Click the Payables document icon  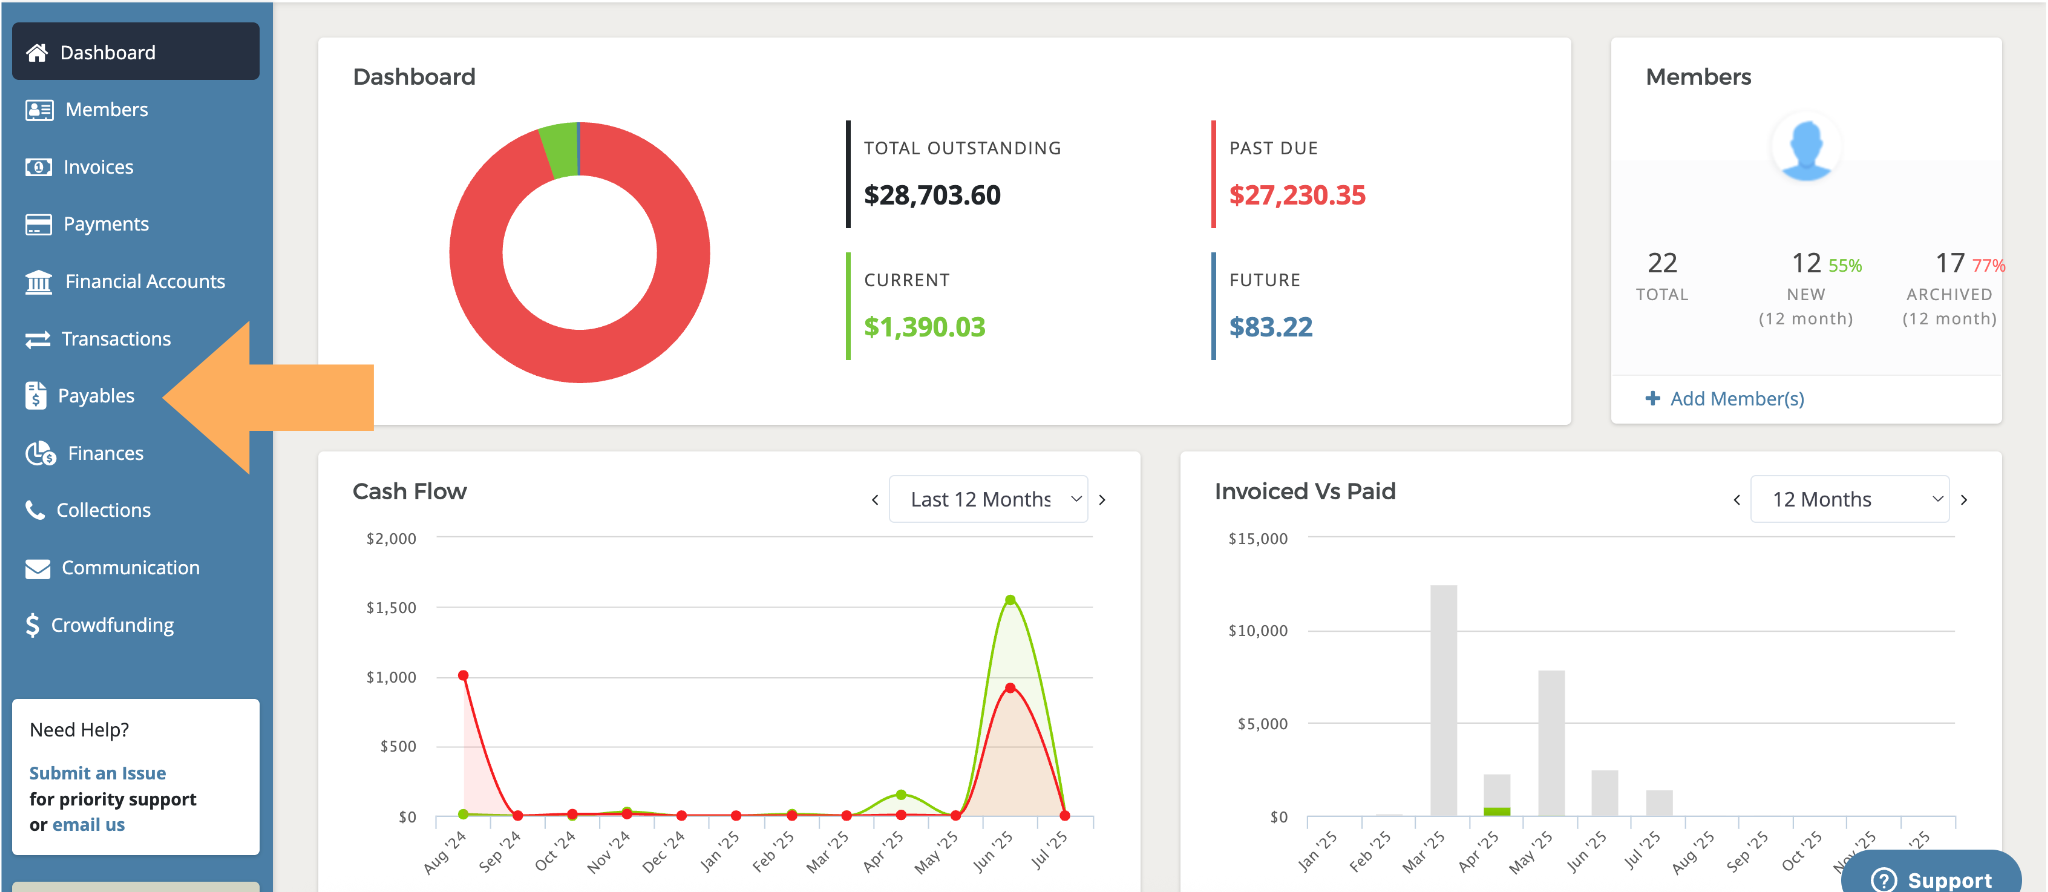pos(36,396)
